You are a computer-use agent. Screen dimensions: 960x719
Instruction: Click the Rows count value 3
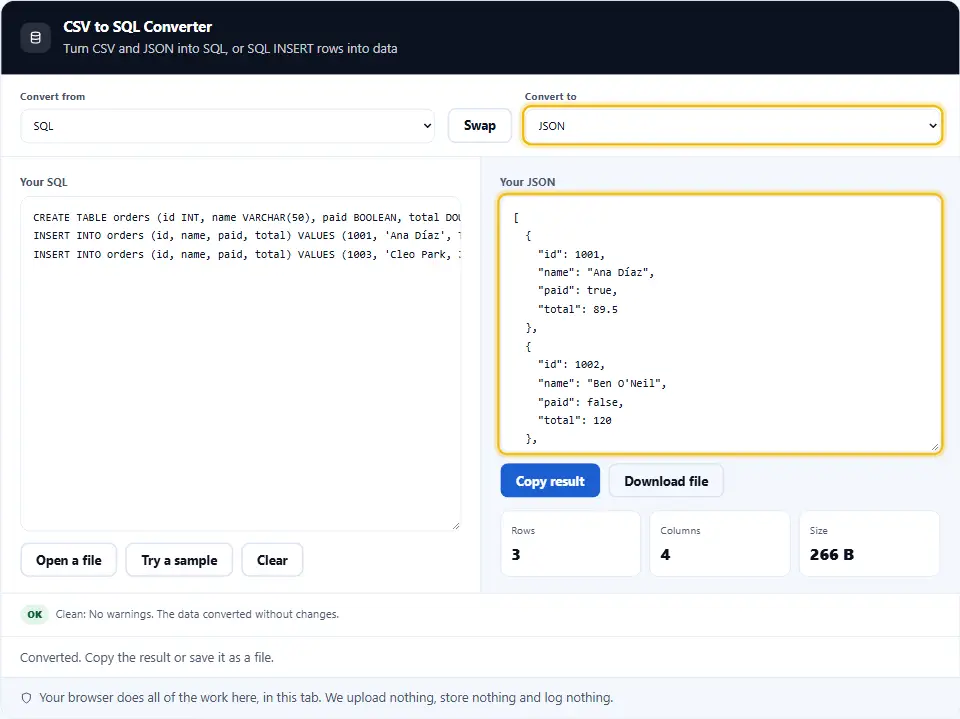point(516,554)
